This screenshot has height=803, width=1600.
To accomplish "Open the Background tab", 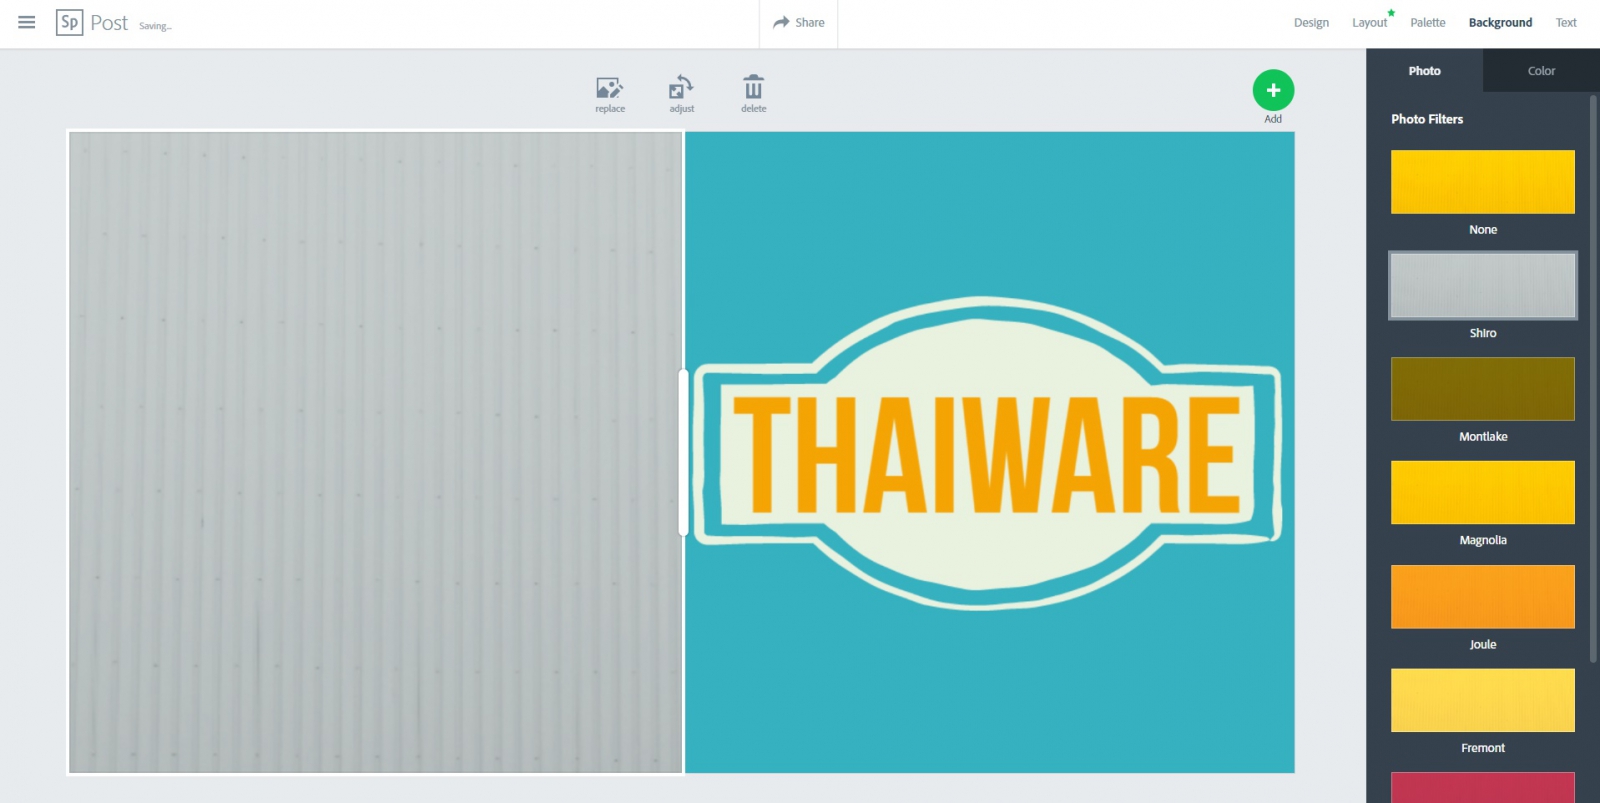I will 1500,23.
